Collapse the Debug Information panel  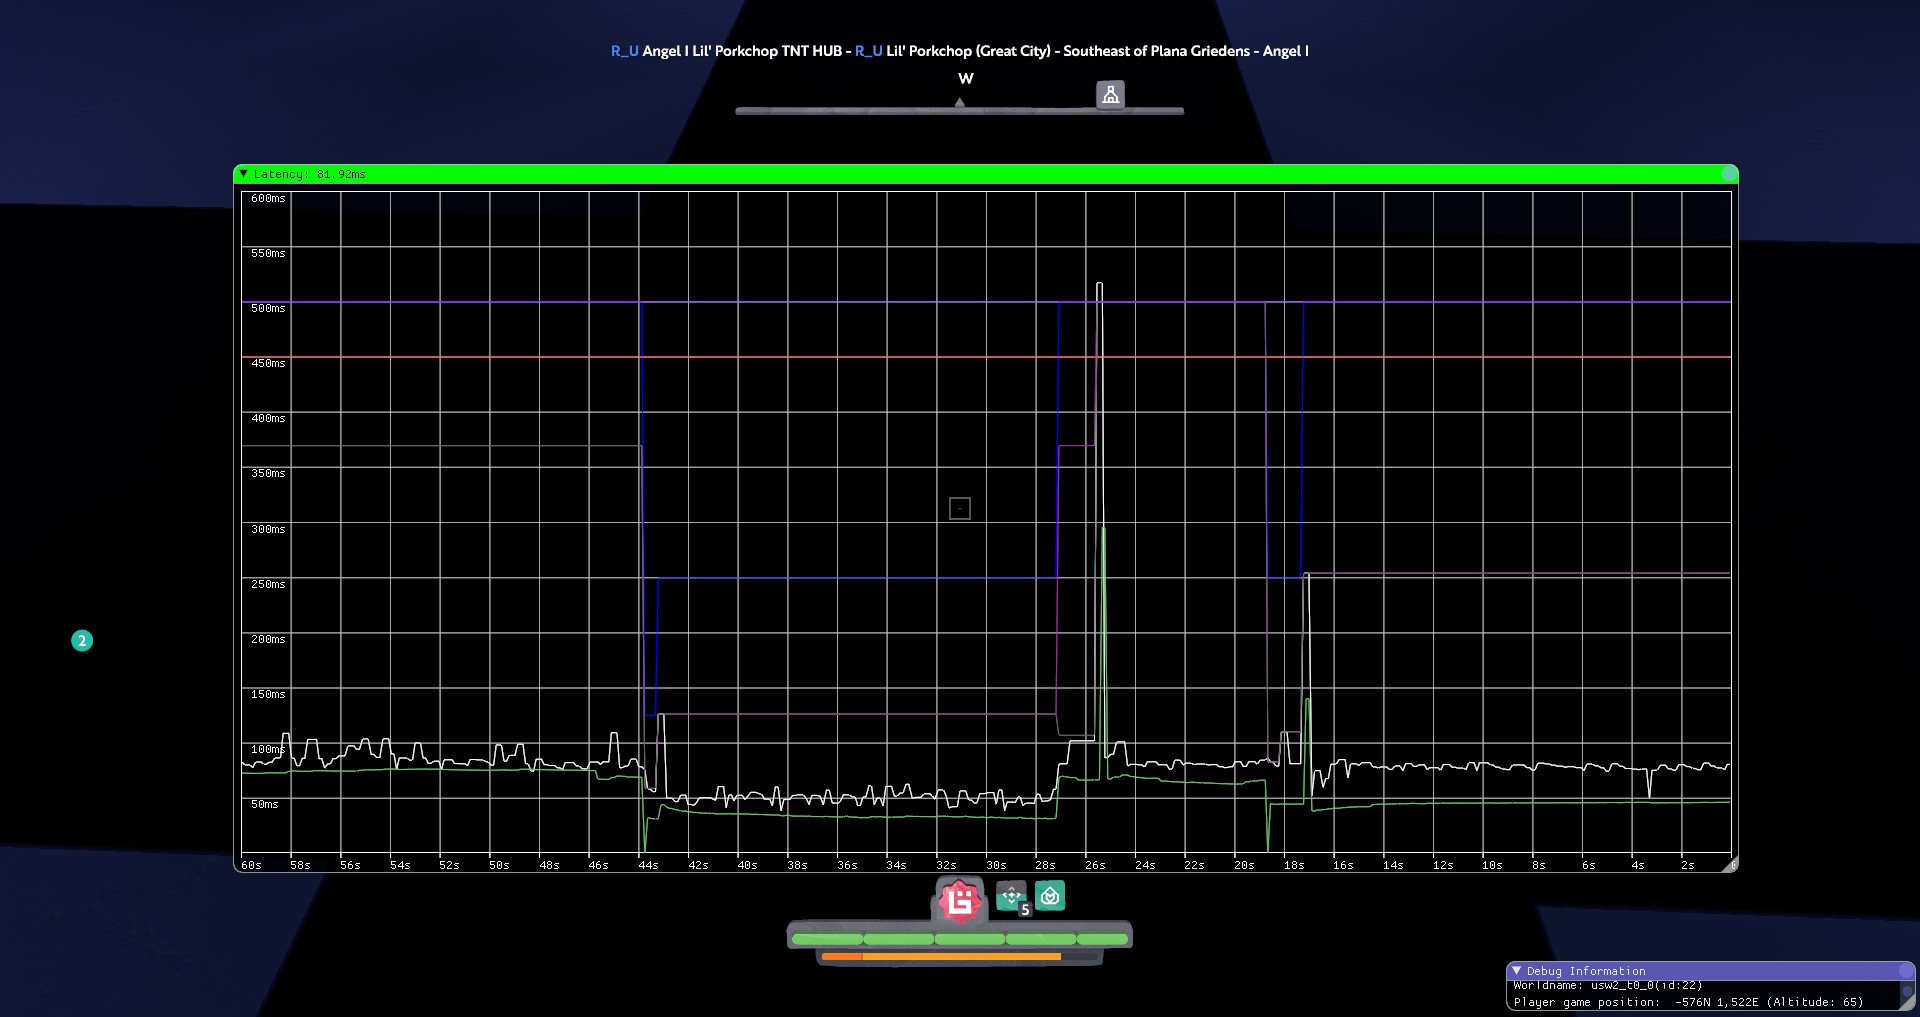point(1516,971)
